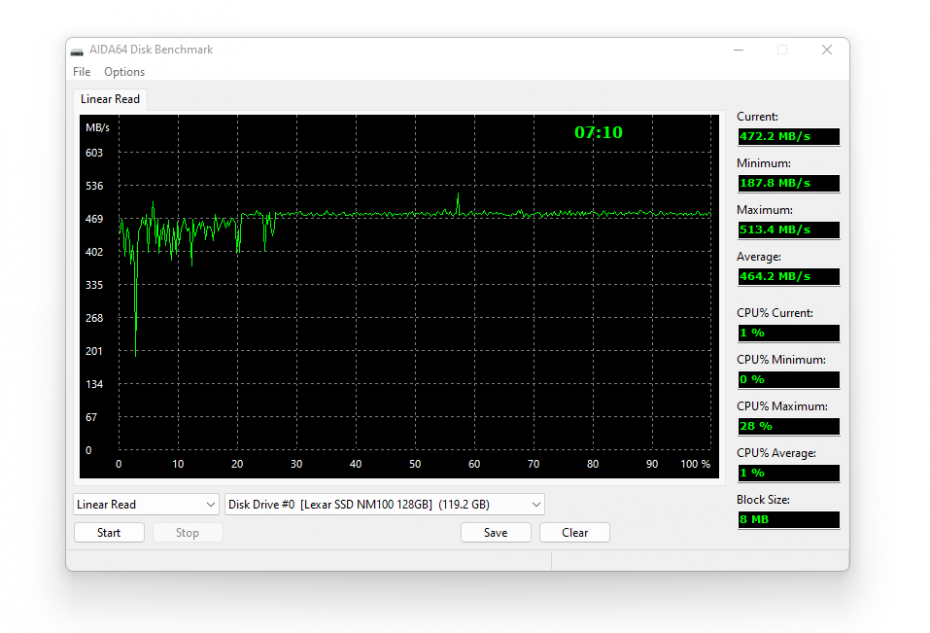Click the Current speed 472.2 MB/s field
The width and height of the screenshot is (930, 633).
pos(788,137)
